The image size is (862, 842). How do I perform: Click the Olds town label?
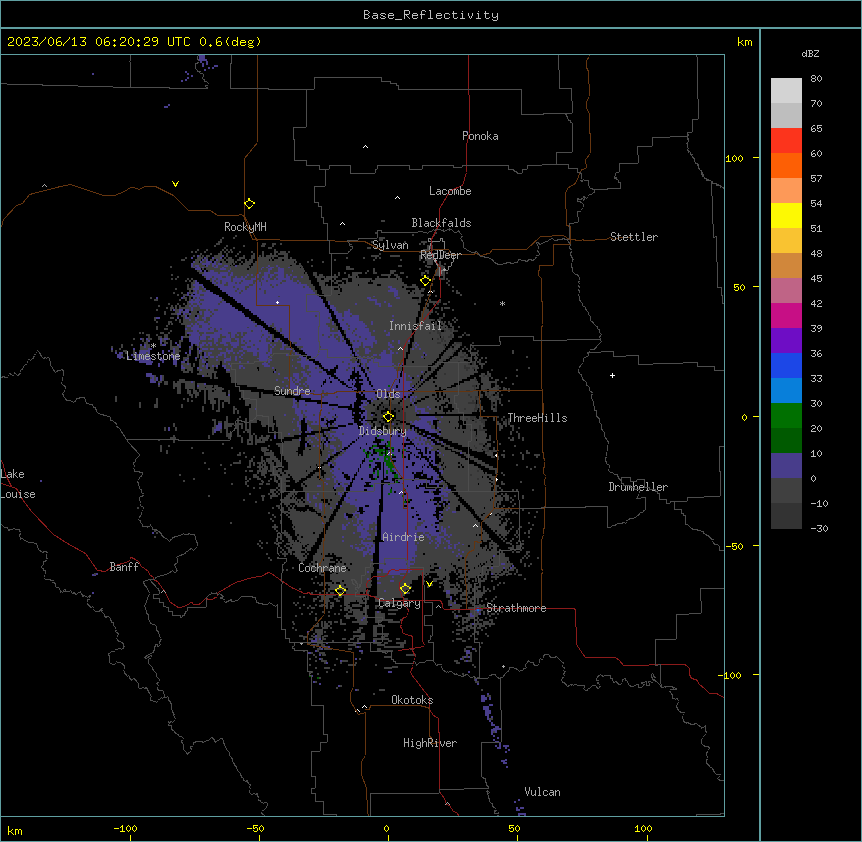tap(388, 394)
